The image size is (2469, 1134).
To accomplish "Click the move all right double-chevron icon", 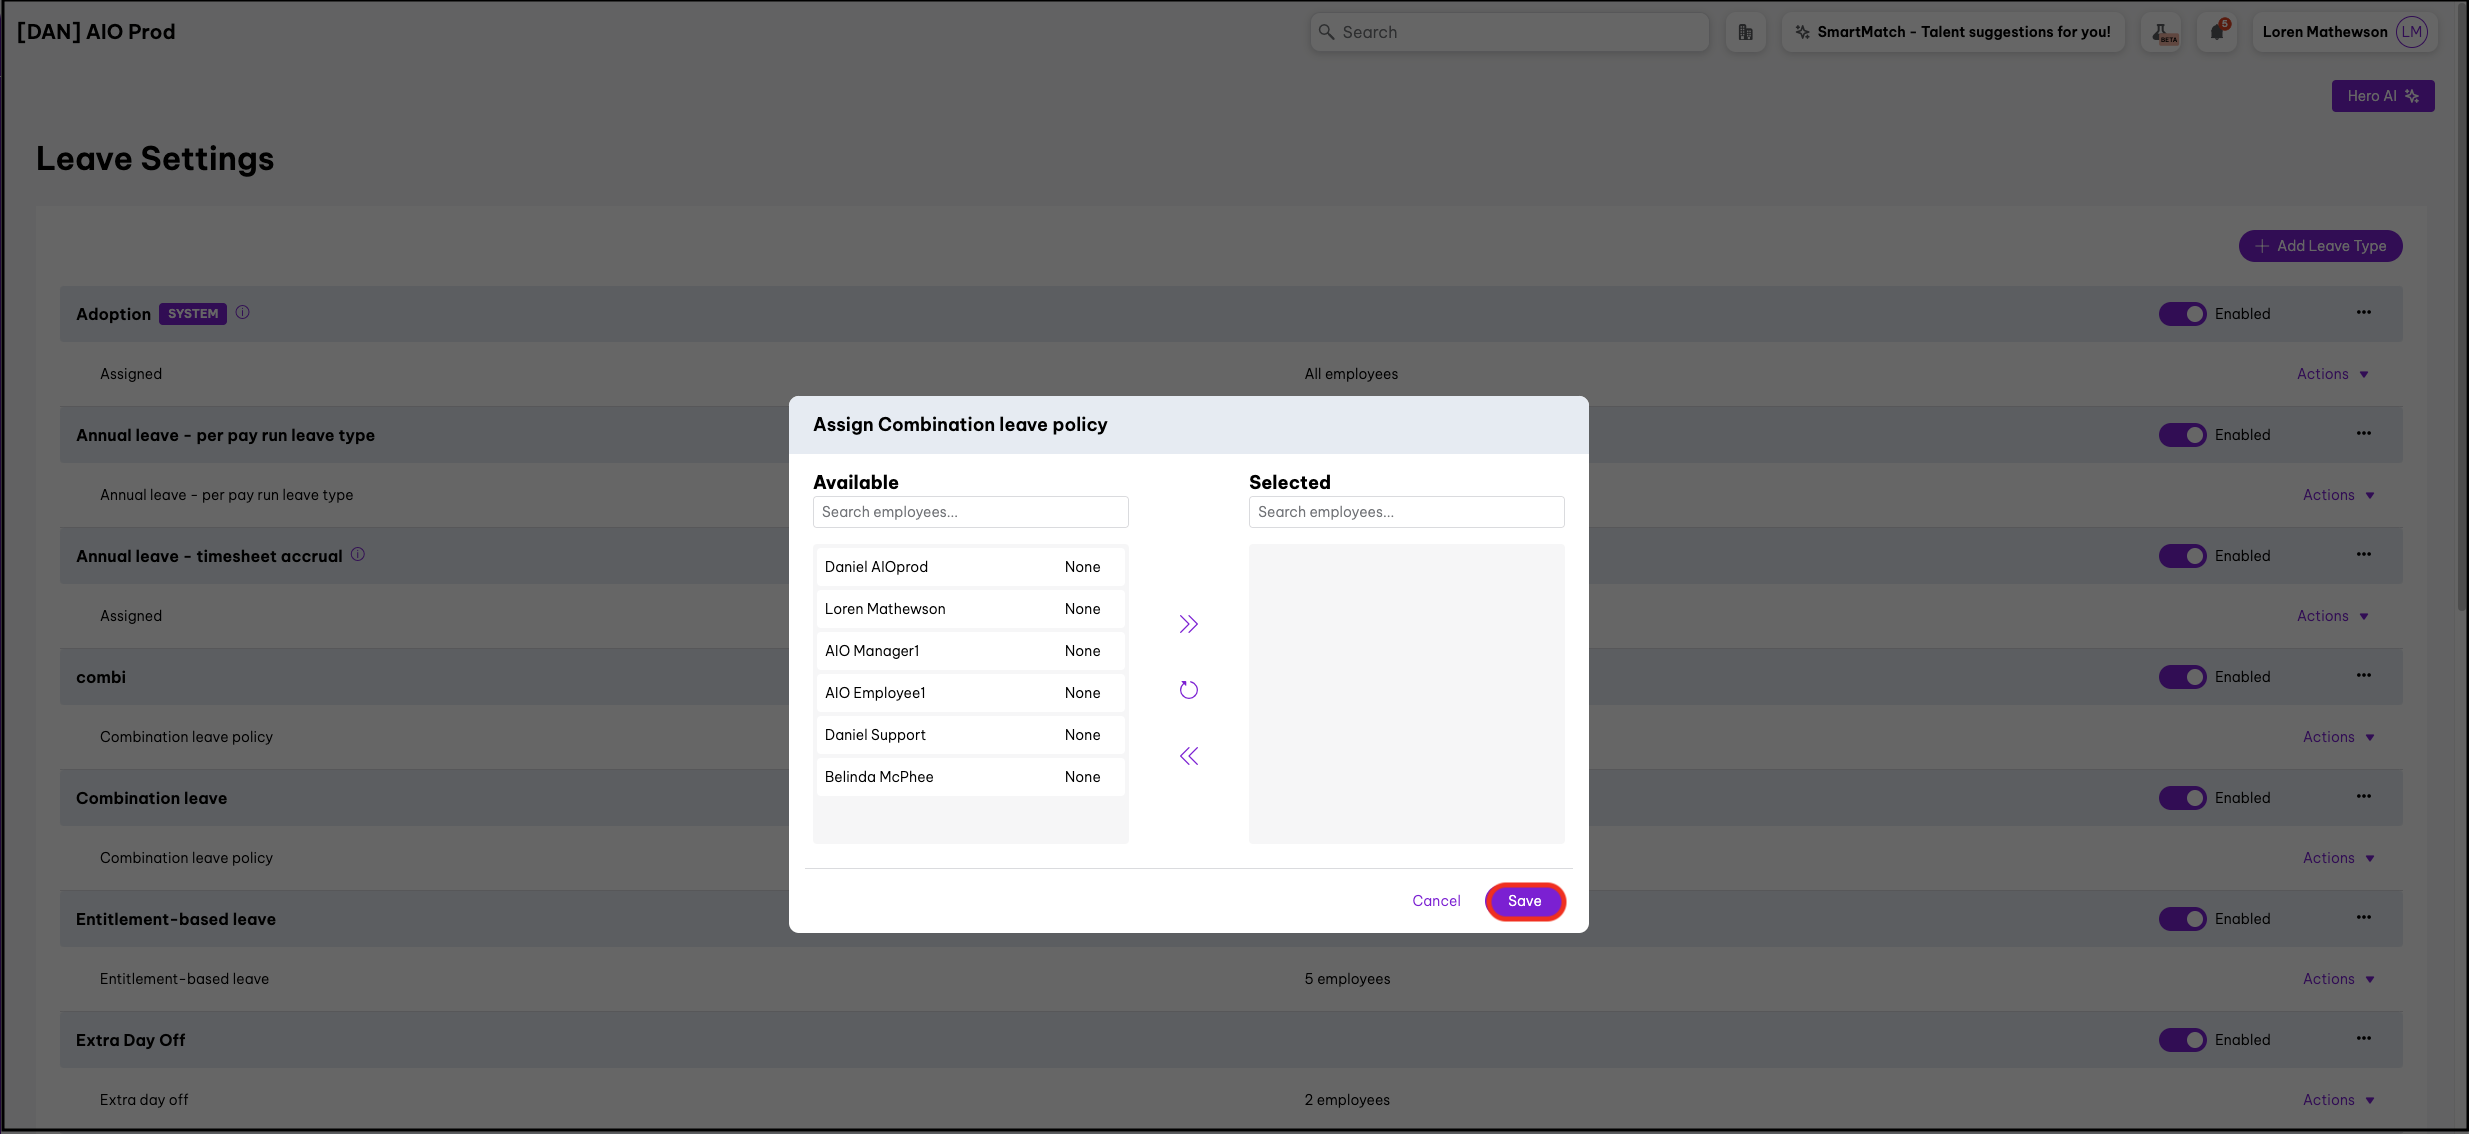I will click(x=1188, y=624).
